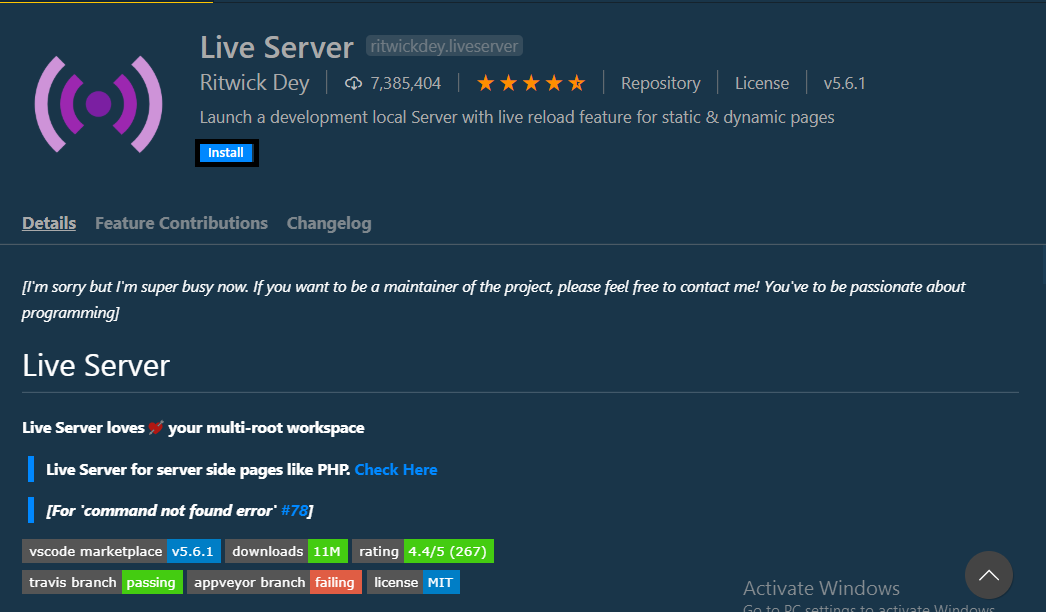Click the download cloud icon
The width and height of the screenshot is (1046, 612).
click(x=353, y=83)
